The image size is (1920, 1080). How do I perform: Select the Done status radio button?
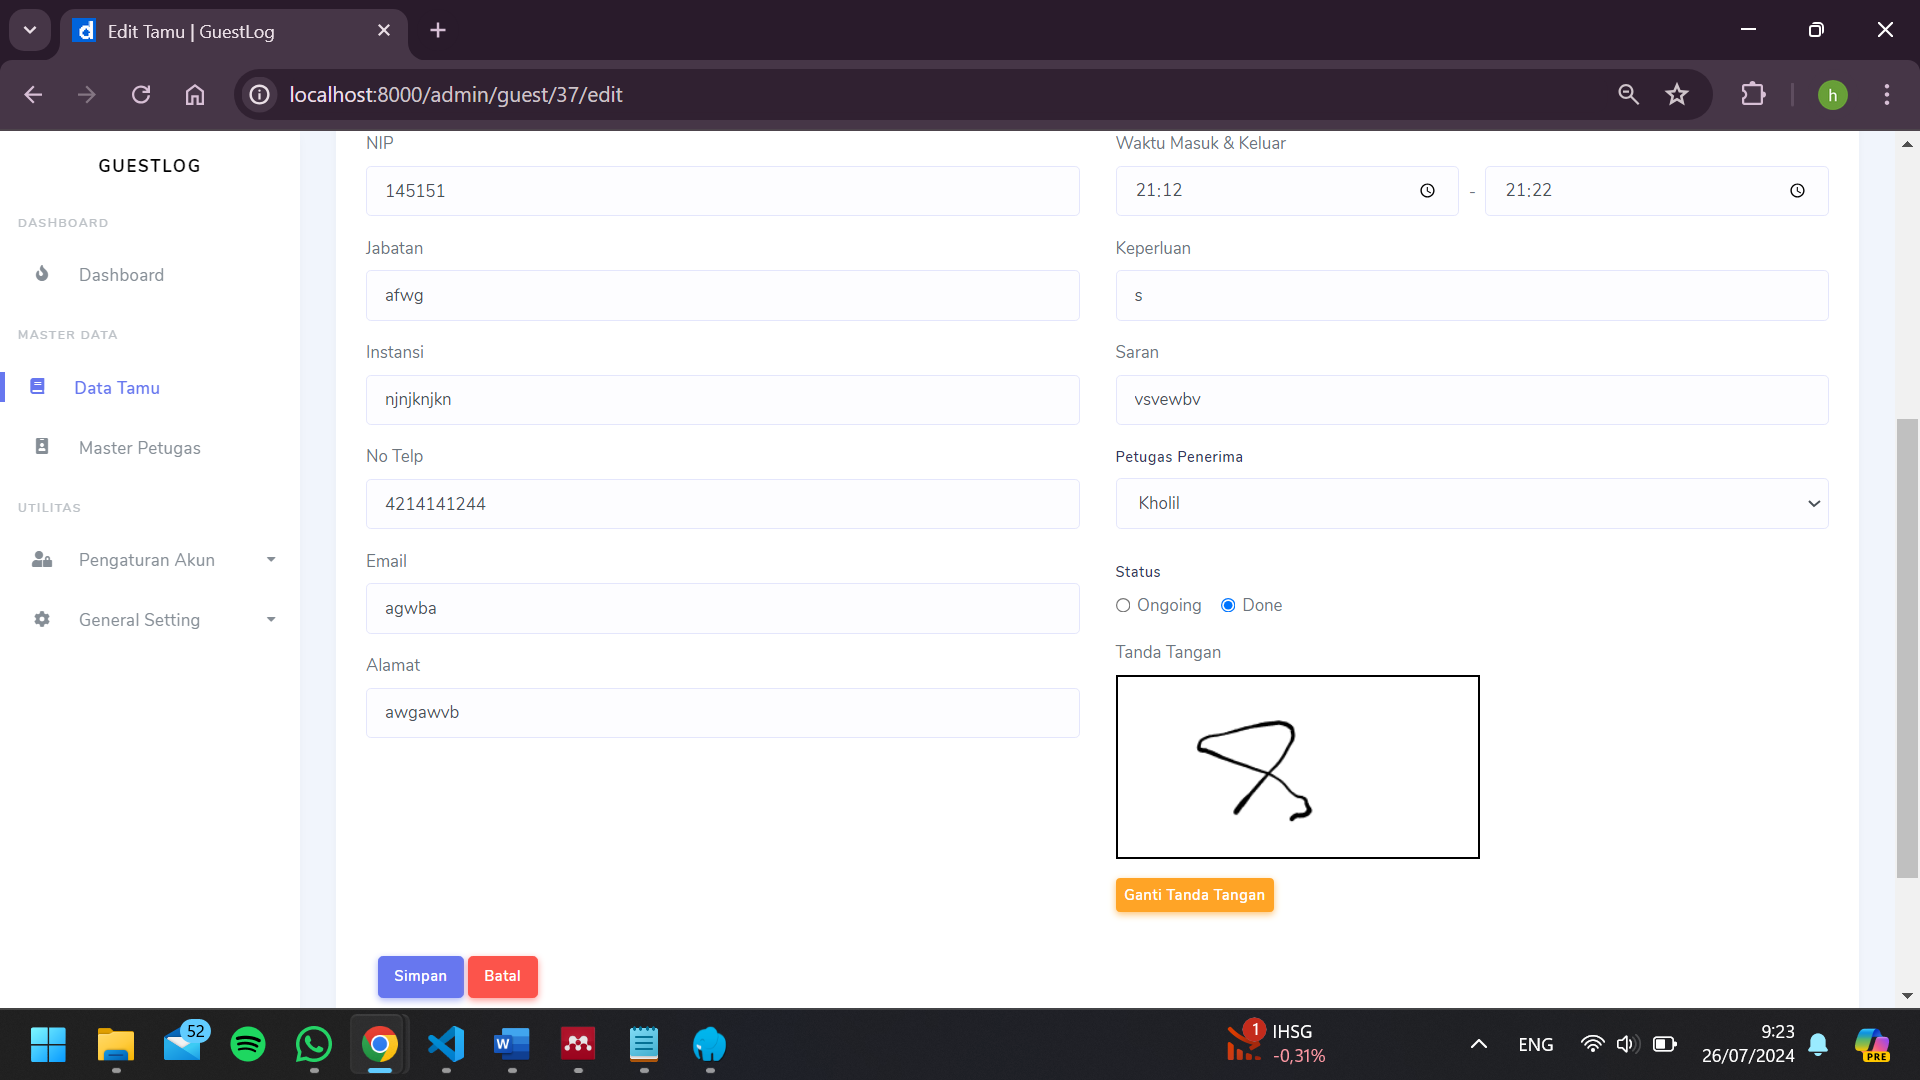[1228, 606]
